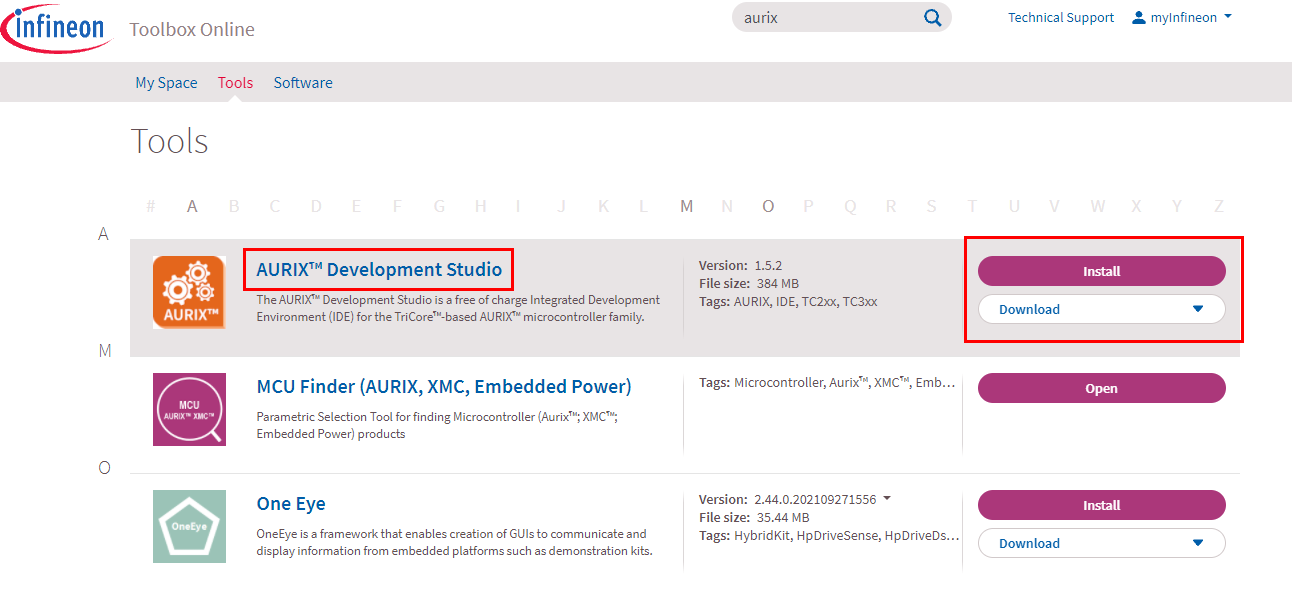Open the AURIX Development Studio title link

(x=379, y=269)
